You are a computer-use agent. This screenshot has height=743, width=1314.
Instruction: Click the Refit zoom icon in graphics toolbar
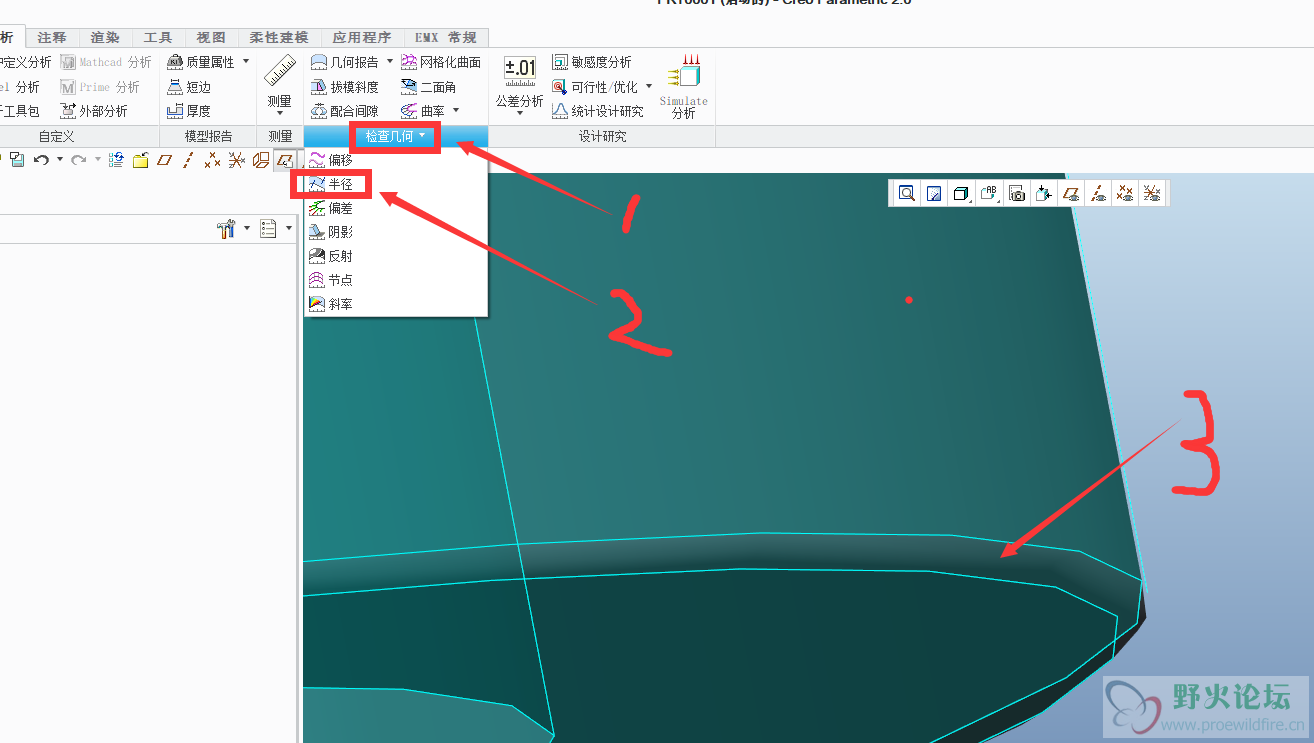[x=906, y=193]
